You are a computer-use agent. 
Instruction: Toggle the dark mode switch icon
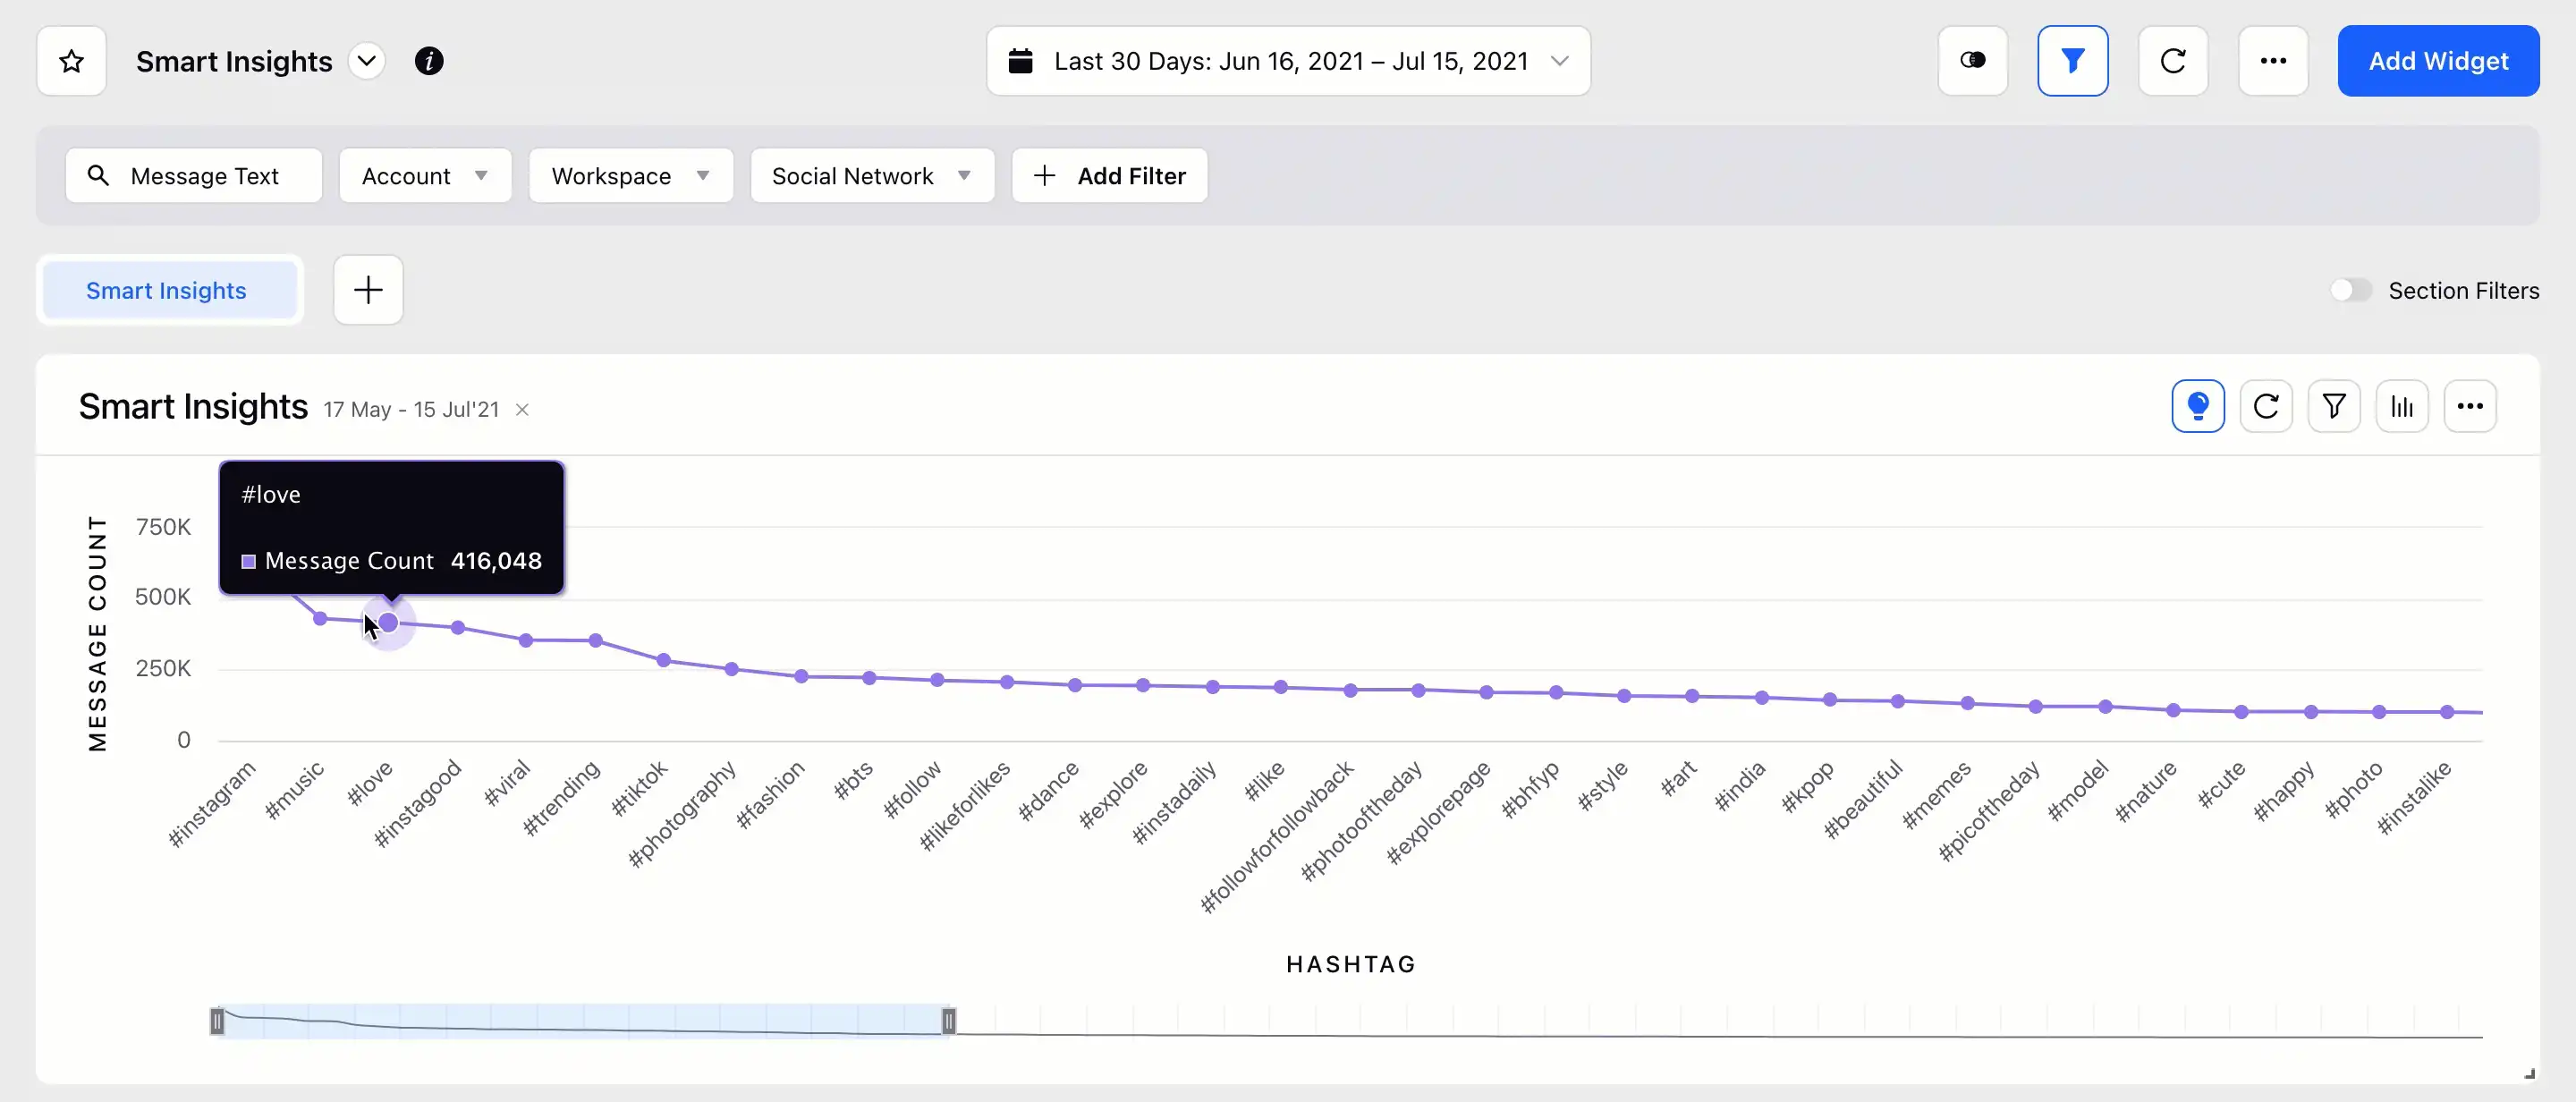coord(1972,61)
